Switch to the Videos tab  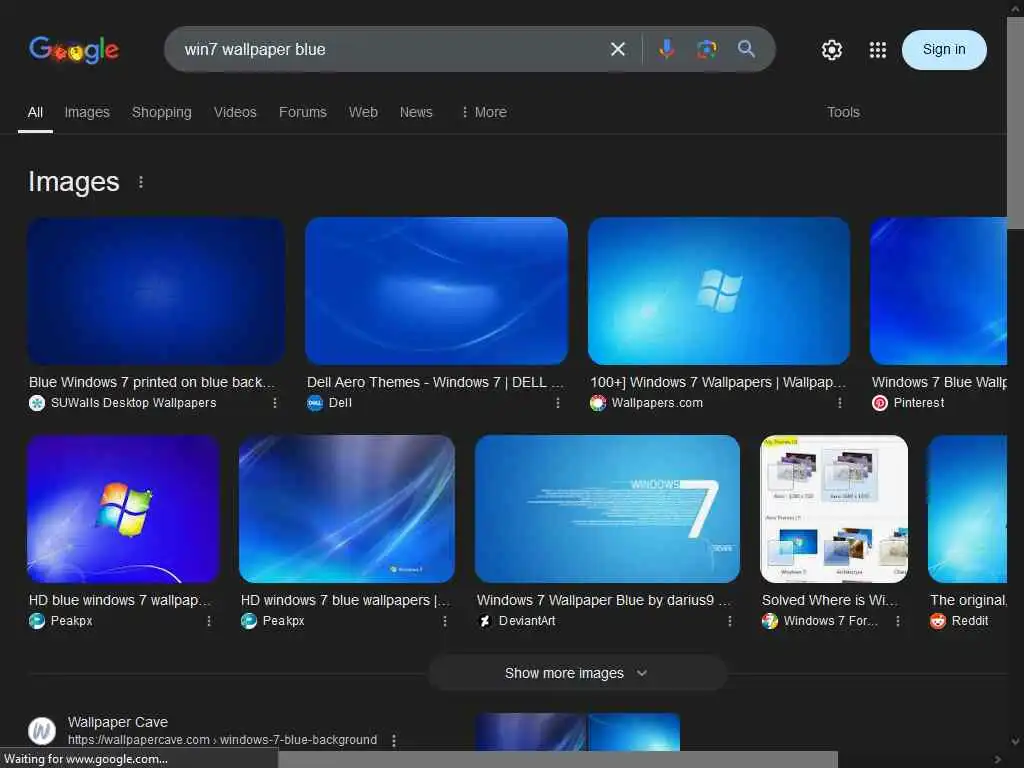click(x=235, y=112)
